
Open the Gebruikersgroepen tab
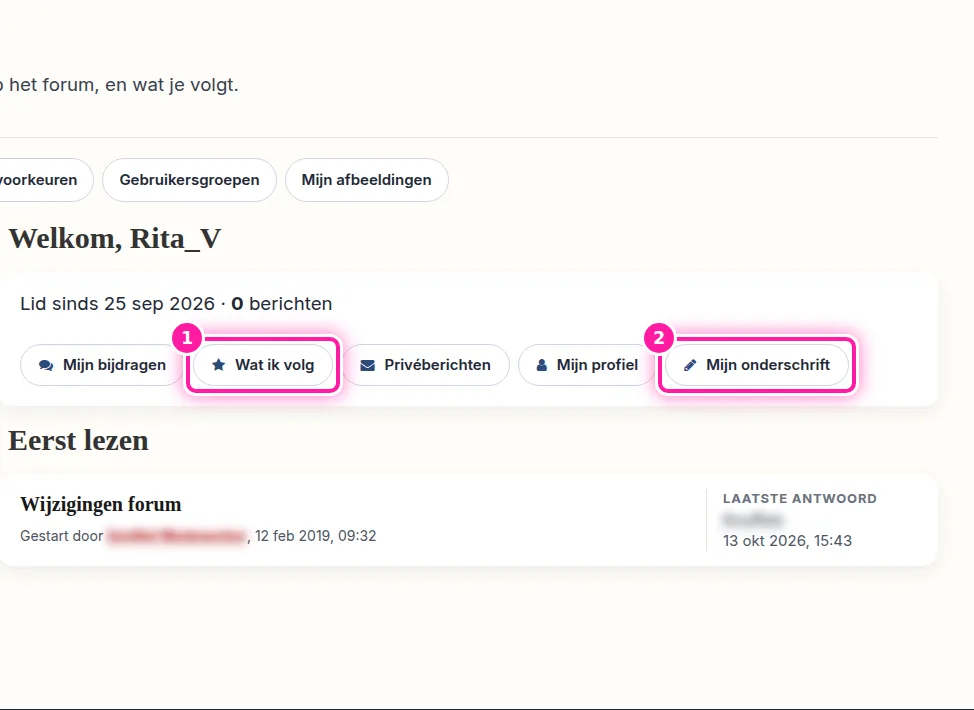pos(189,180)
